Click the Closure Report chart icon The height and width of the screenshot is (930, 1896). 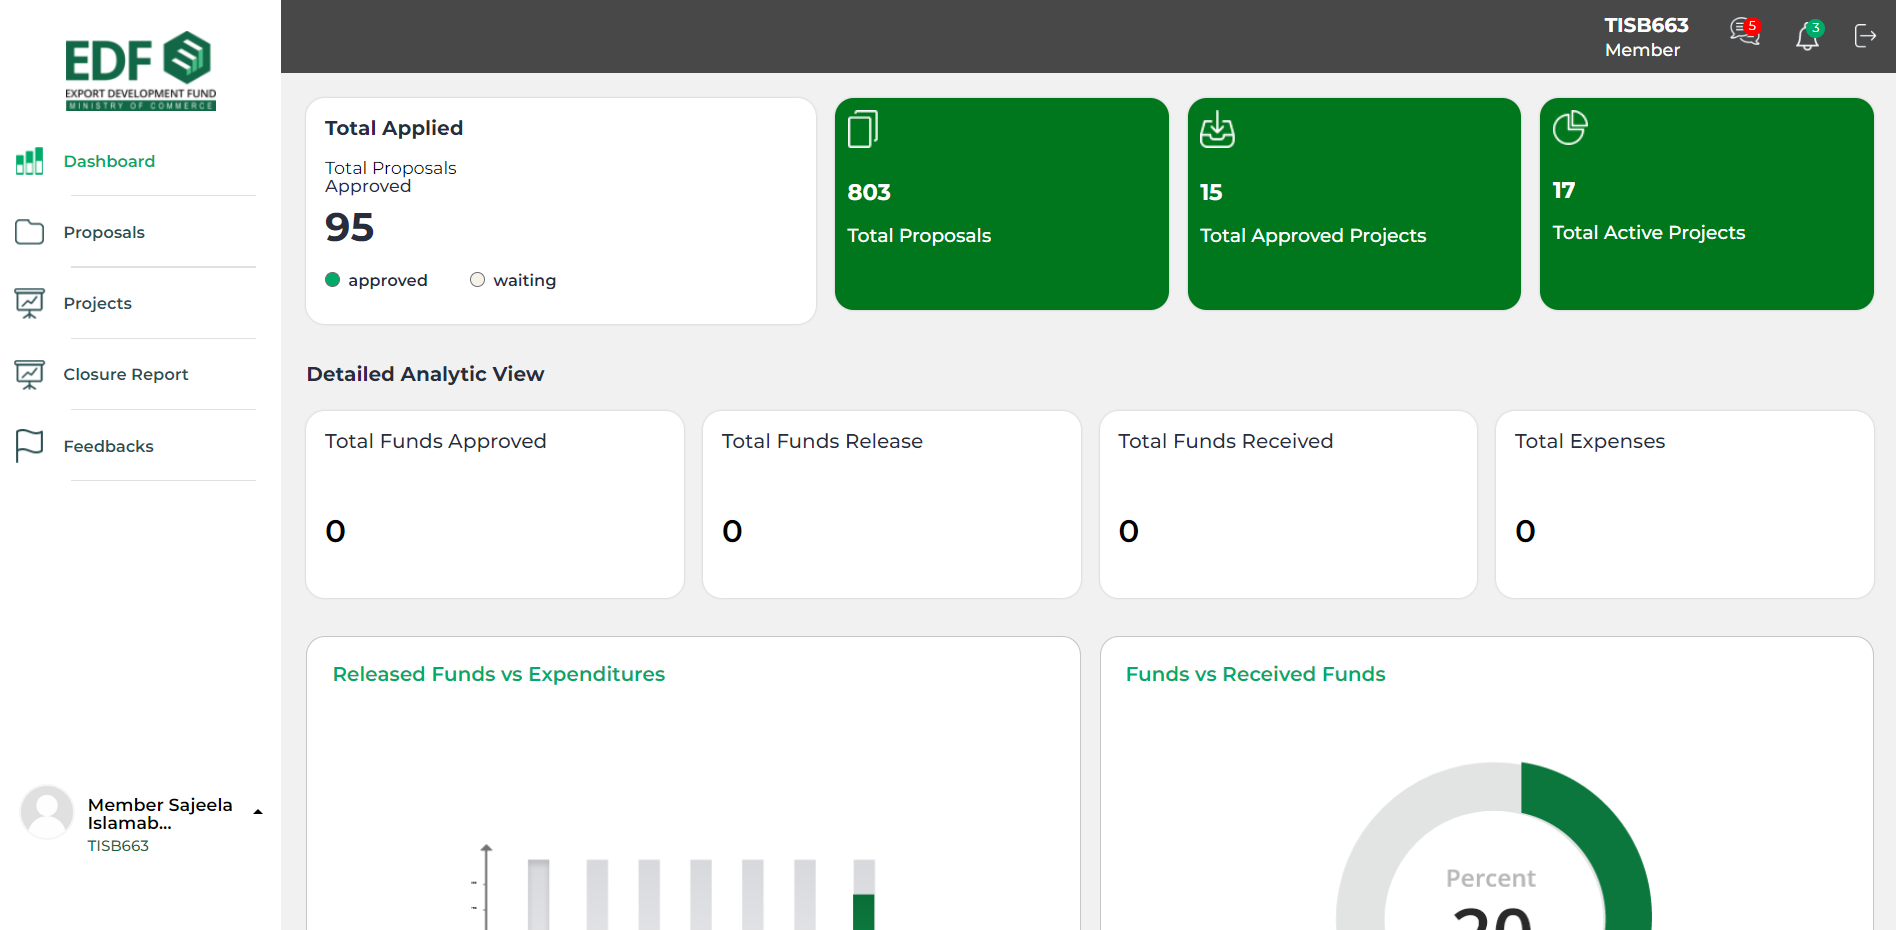(x=29, y=374)
